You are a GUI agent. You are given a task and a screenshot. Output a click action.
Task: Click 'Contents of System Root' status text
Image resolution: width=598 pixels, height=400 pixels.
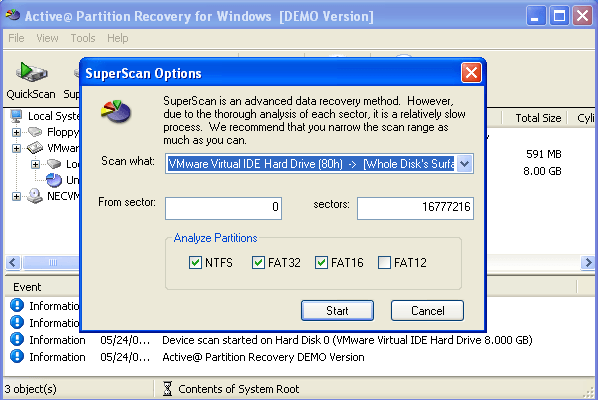click(238, 389)
